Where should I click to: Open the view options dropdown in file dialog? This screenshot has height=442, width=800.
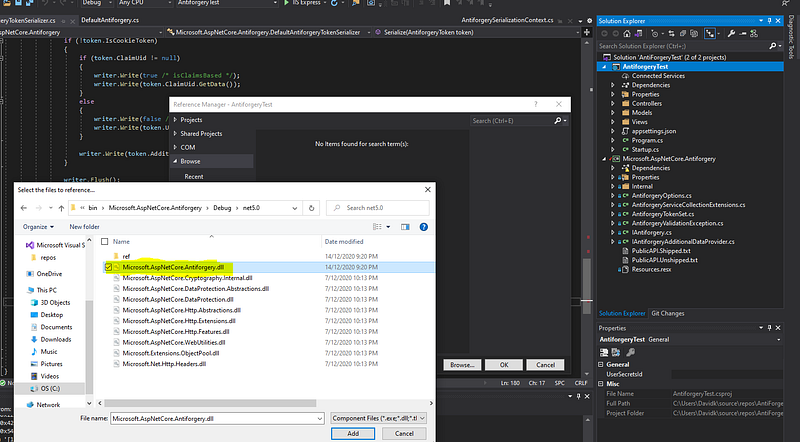[388, 227]
